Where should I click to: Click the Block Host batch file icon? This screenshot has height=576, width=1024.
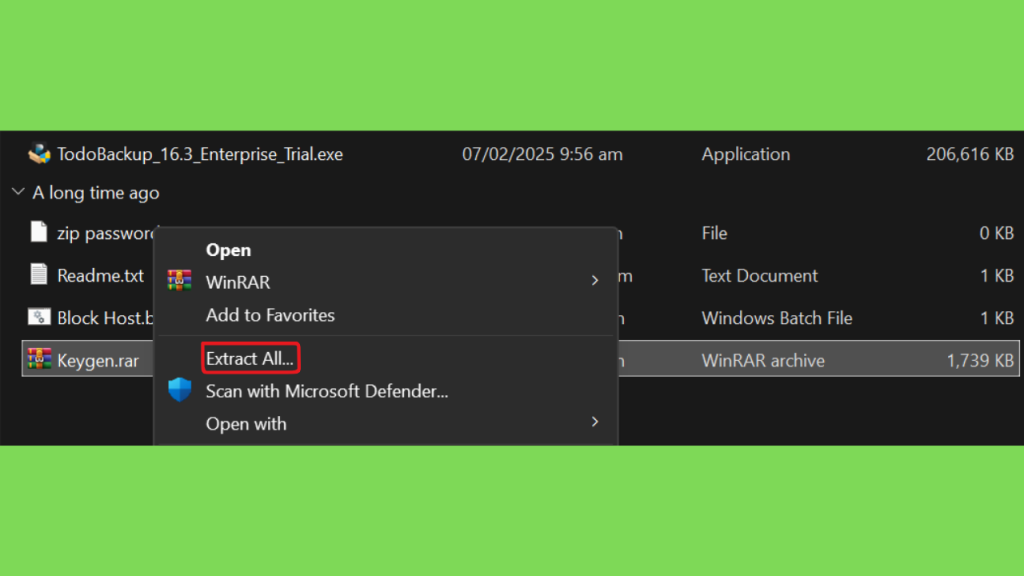point(39,317)
